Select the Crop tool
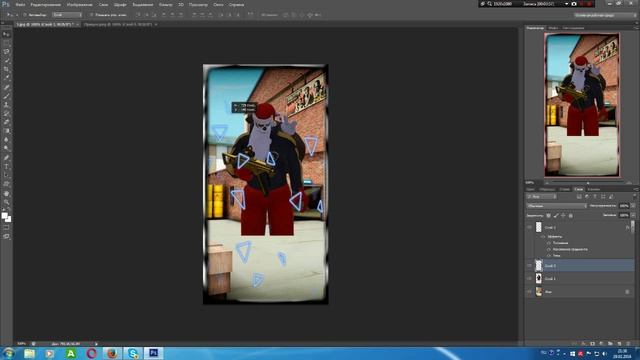Image resolution: width=640 pixels, height=360 pixels. tap(6, 69)
